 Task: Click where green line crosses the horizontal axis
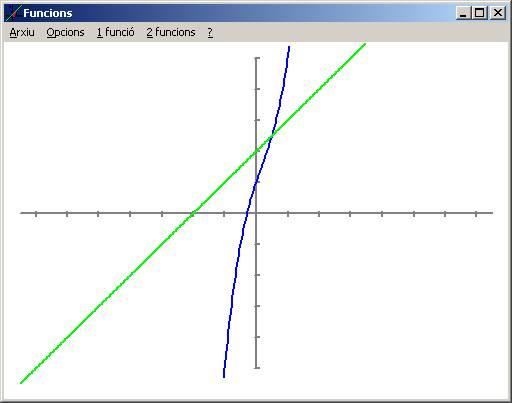tap(193, 213)
